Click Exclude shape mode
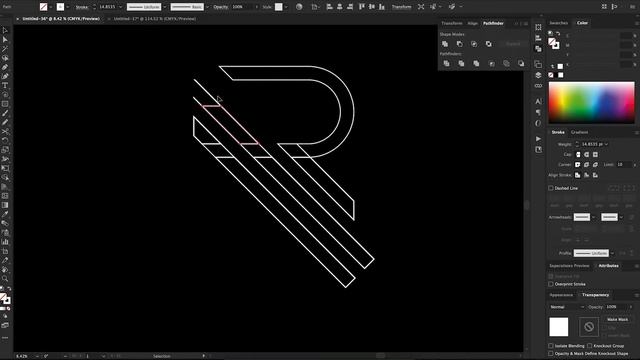The image size is (640, 360). [489, 44]
